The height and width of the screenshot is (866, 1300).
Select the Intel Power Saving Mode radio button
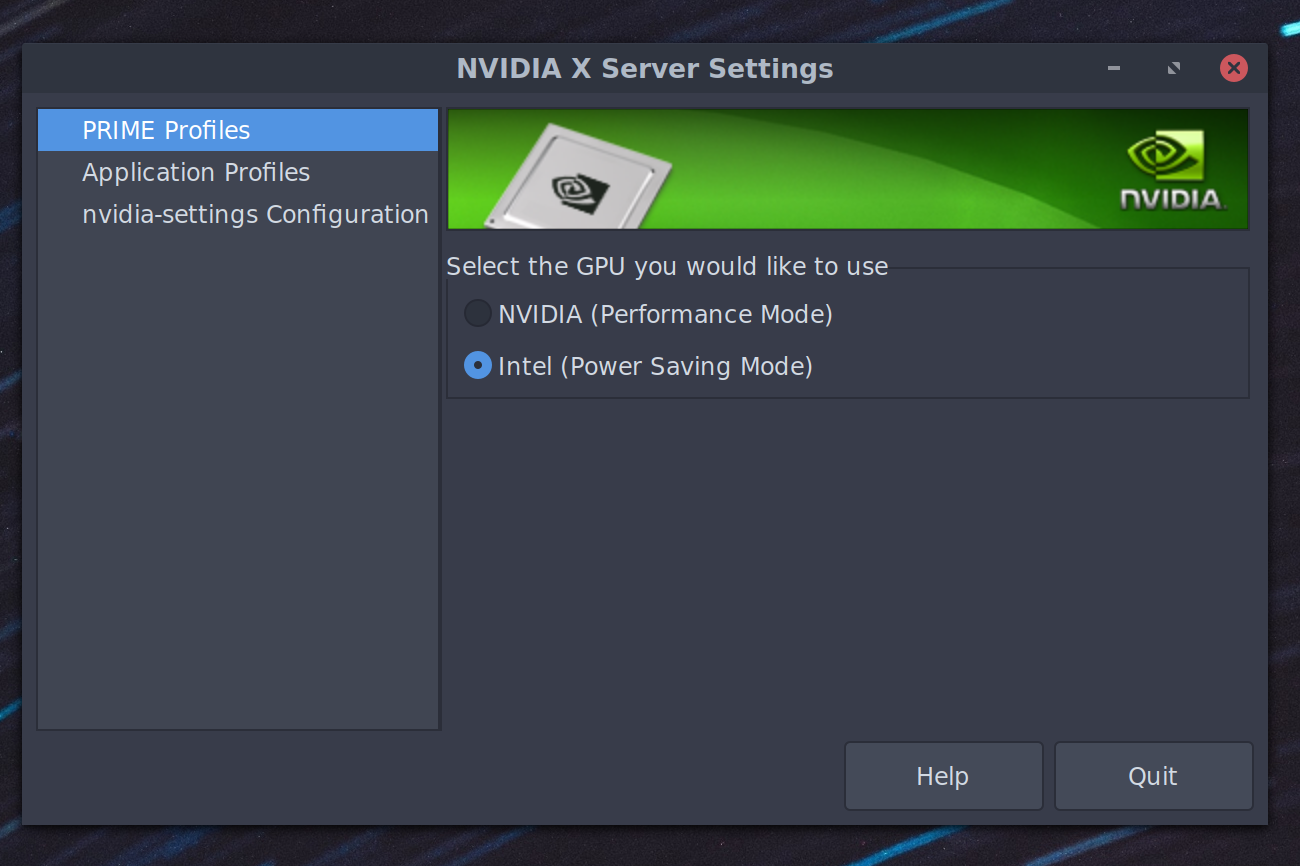[x=478, y=366]
